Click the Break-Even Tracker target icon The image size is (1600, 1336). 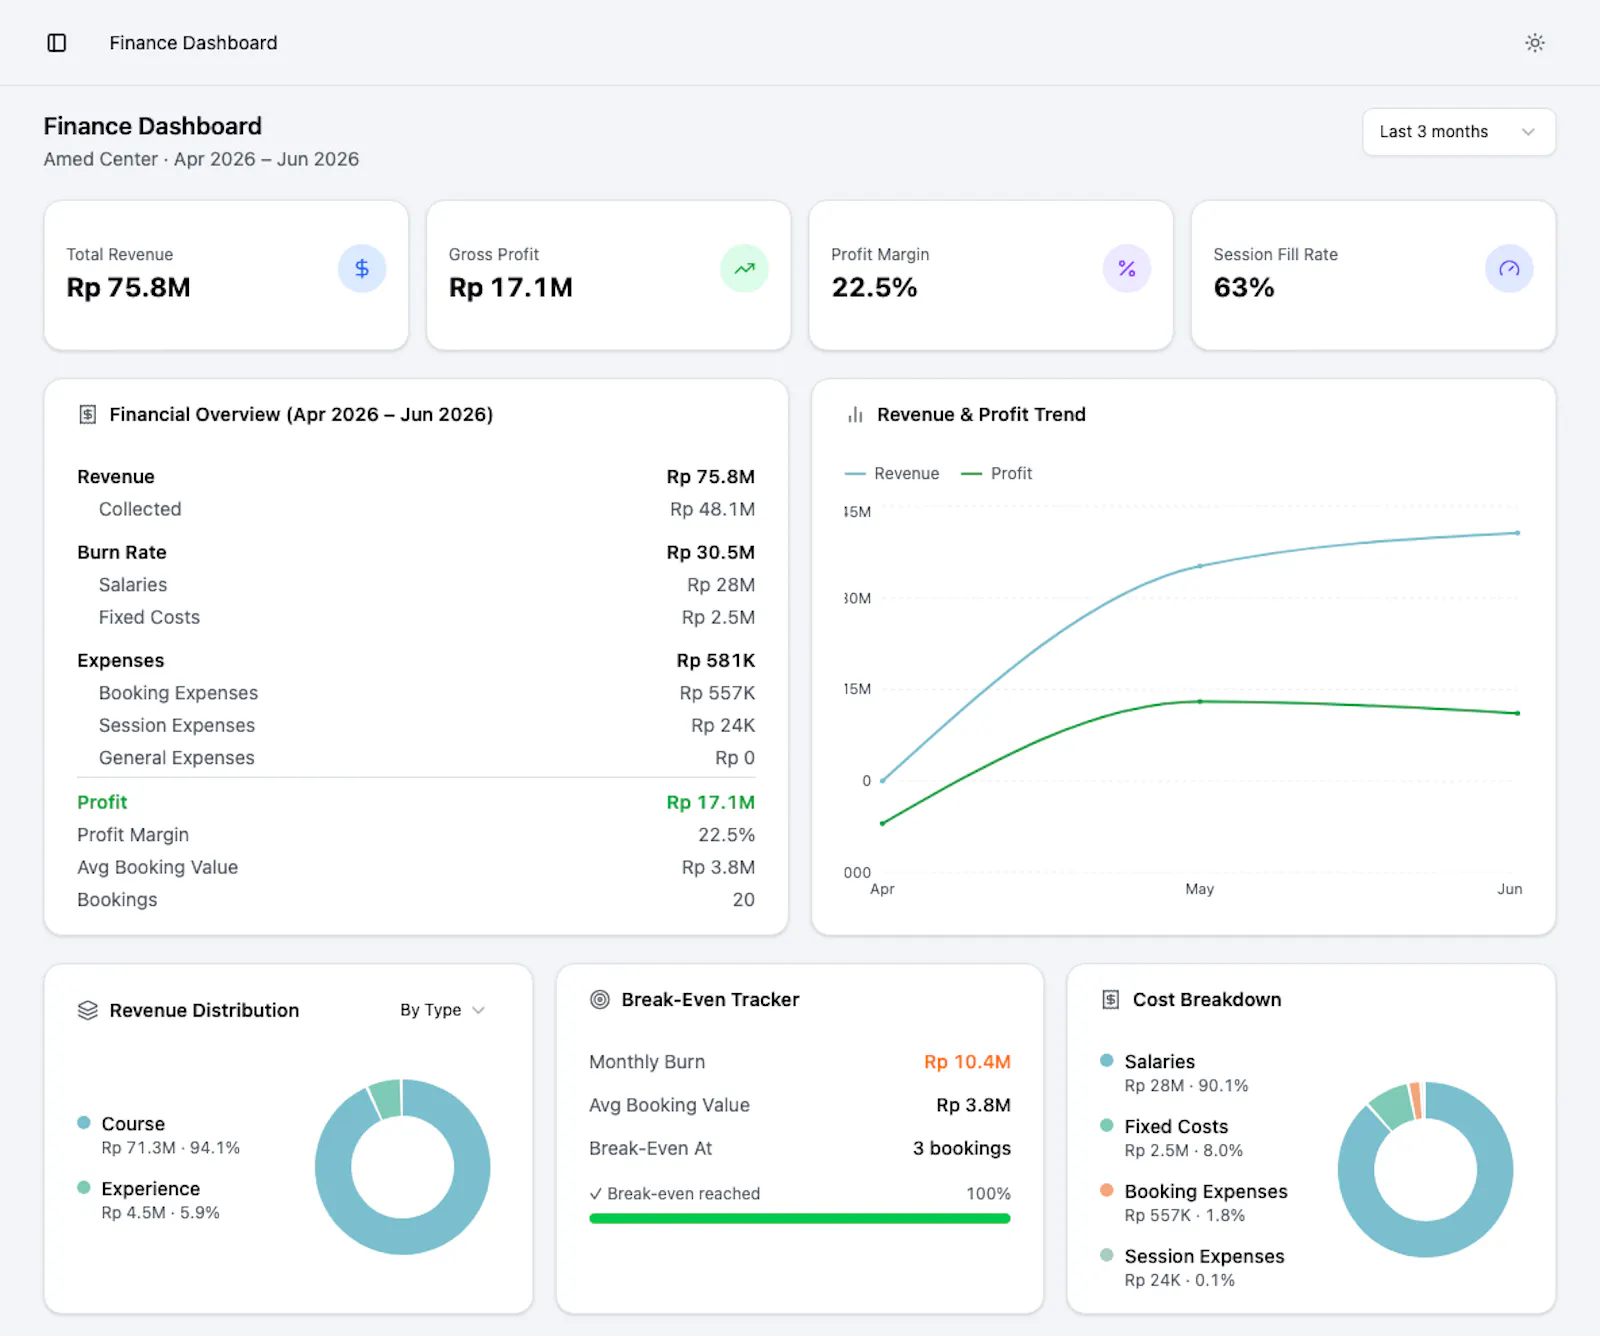click(x=600, y=999)
